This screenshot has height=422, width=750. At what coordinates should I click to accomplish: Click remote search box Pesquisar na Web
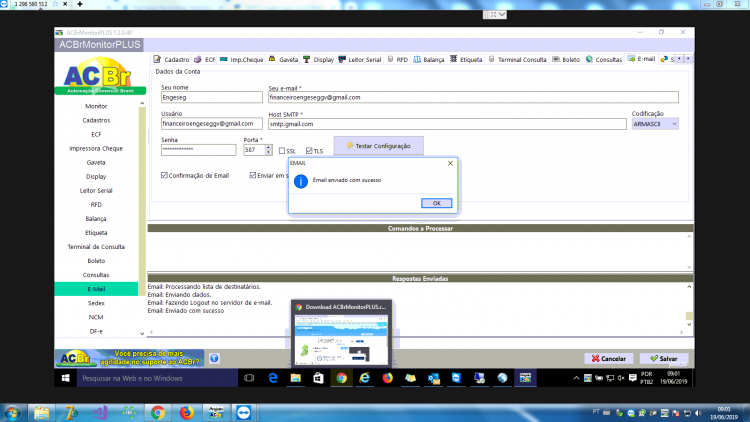pos(157,378)
